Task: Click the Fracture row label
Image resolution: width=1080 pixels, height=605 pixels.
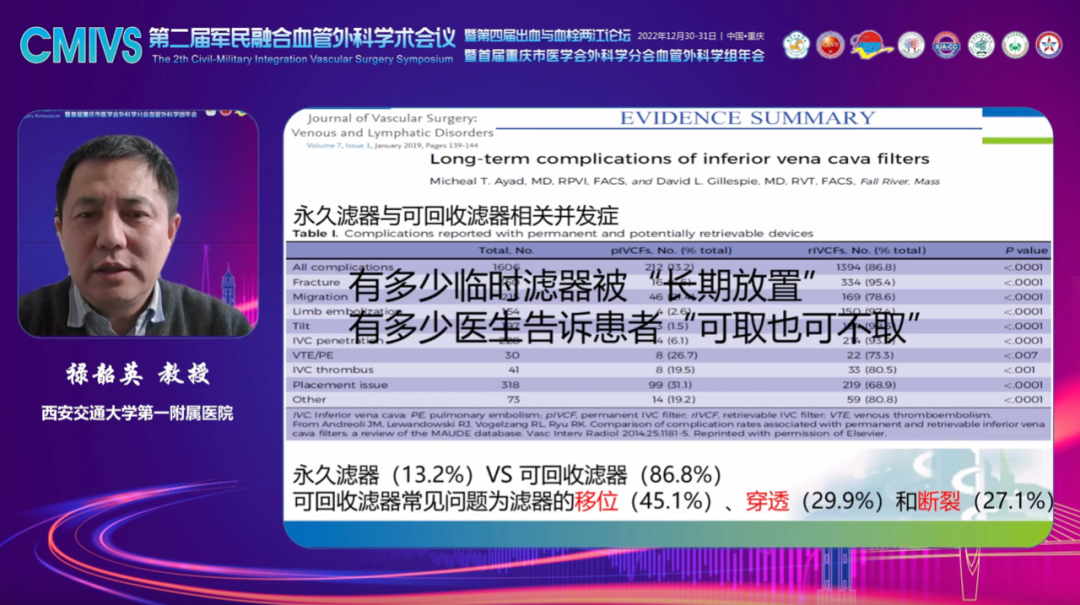Action: (x=316, y=282)
